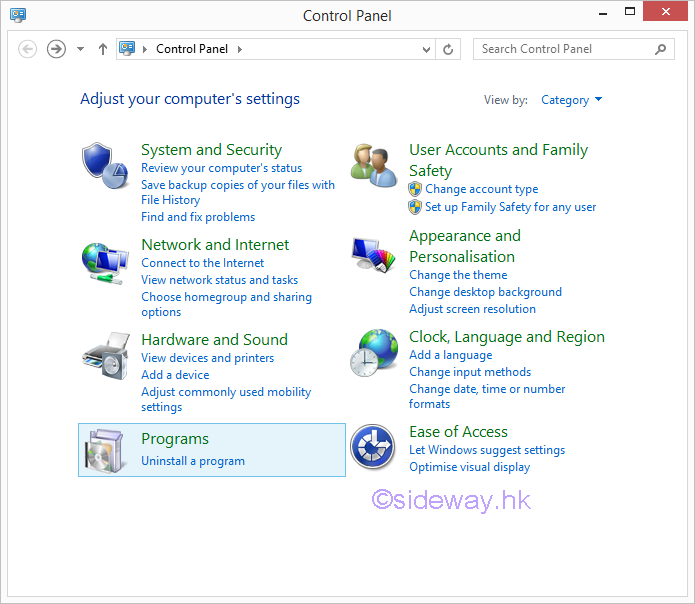695x604 pixels.
Task: Click Find and fix problems link
Action: pyautogui.click(x=198, y=217)
